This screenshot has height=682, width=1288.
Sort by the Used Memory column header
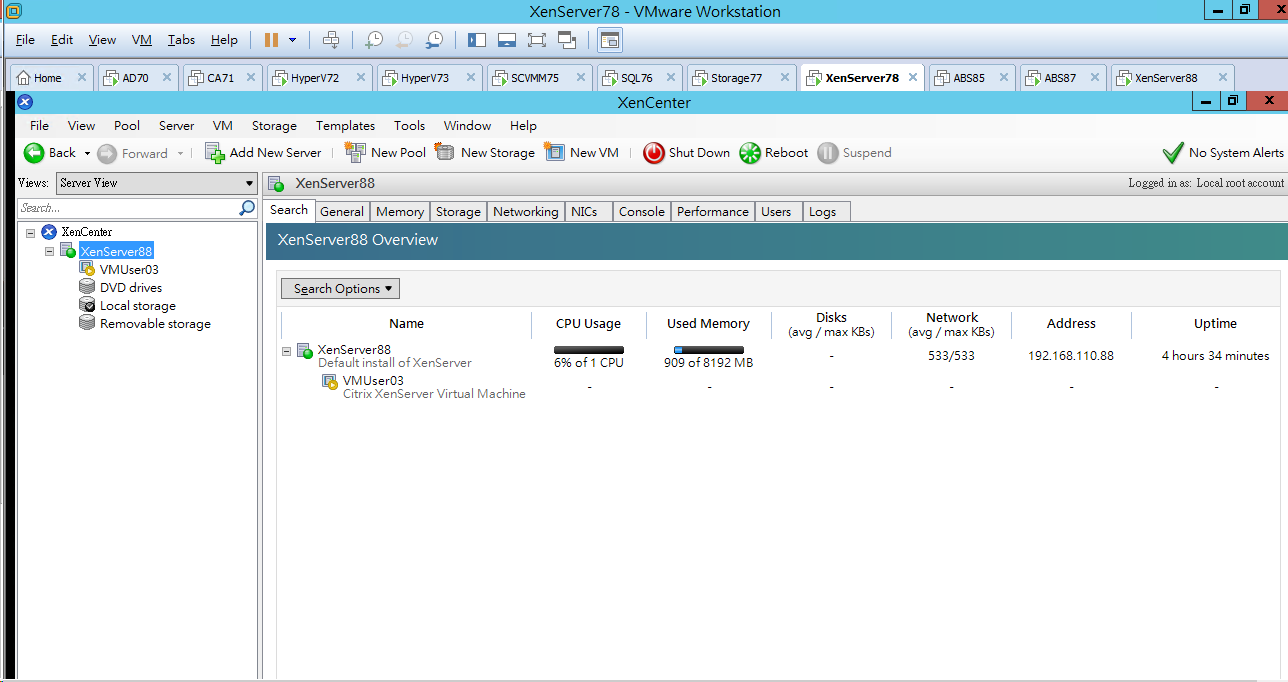click(x=708, y=324)
